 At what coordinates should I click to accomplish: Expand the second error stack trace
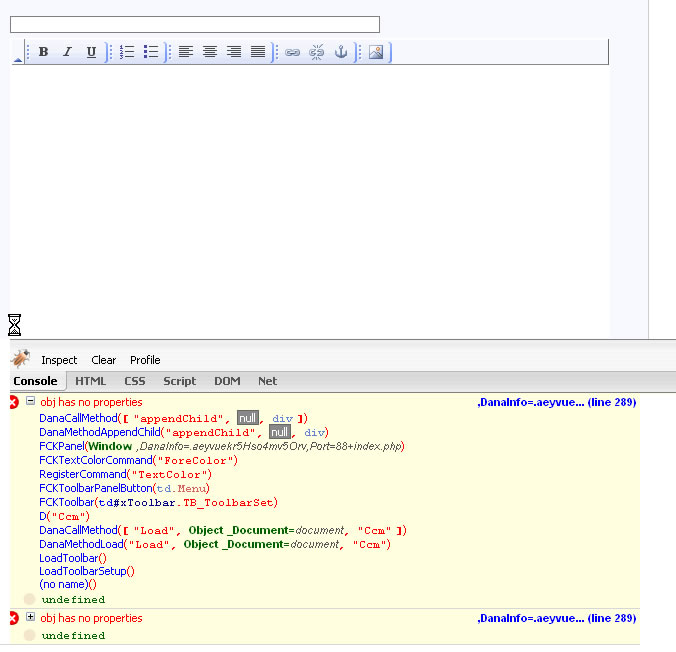click(30, 617)
